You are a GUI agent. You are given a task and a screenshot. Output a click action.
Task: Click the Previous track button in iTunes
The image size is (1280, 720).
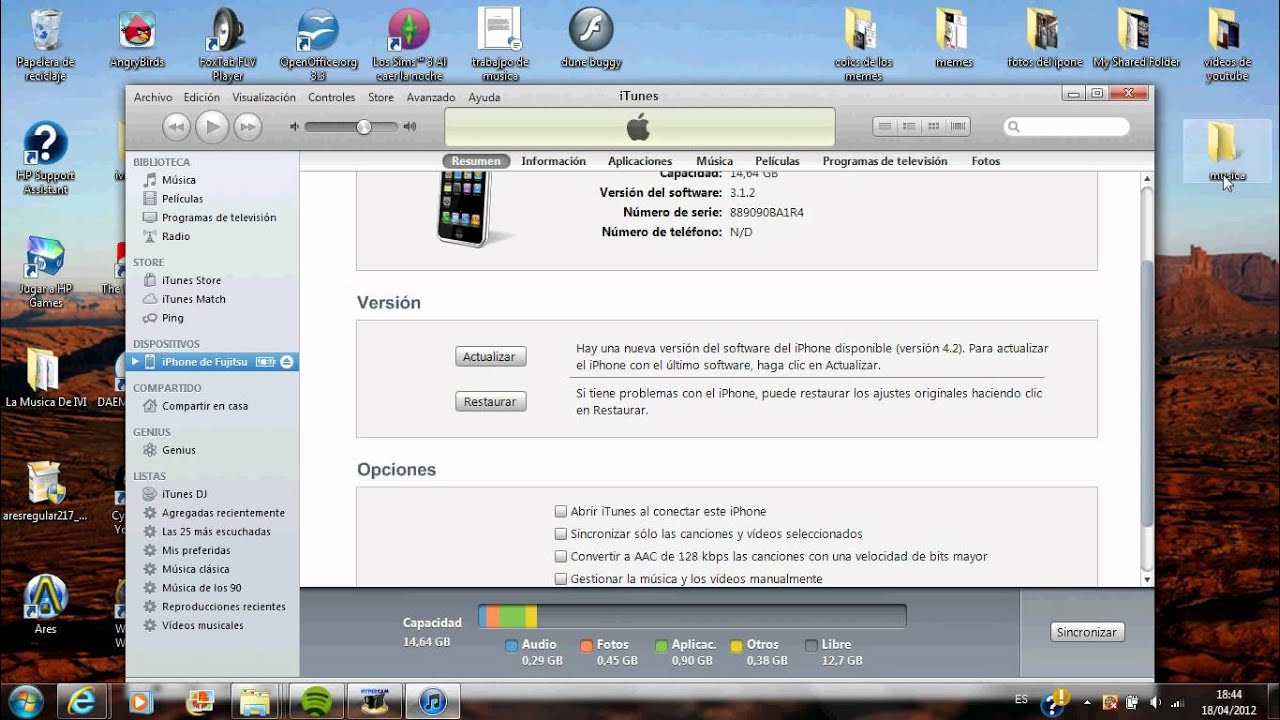click(177, 126)
